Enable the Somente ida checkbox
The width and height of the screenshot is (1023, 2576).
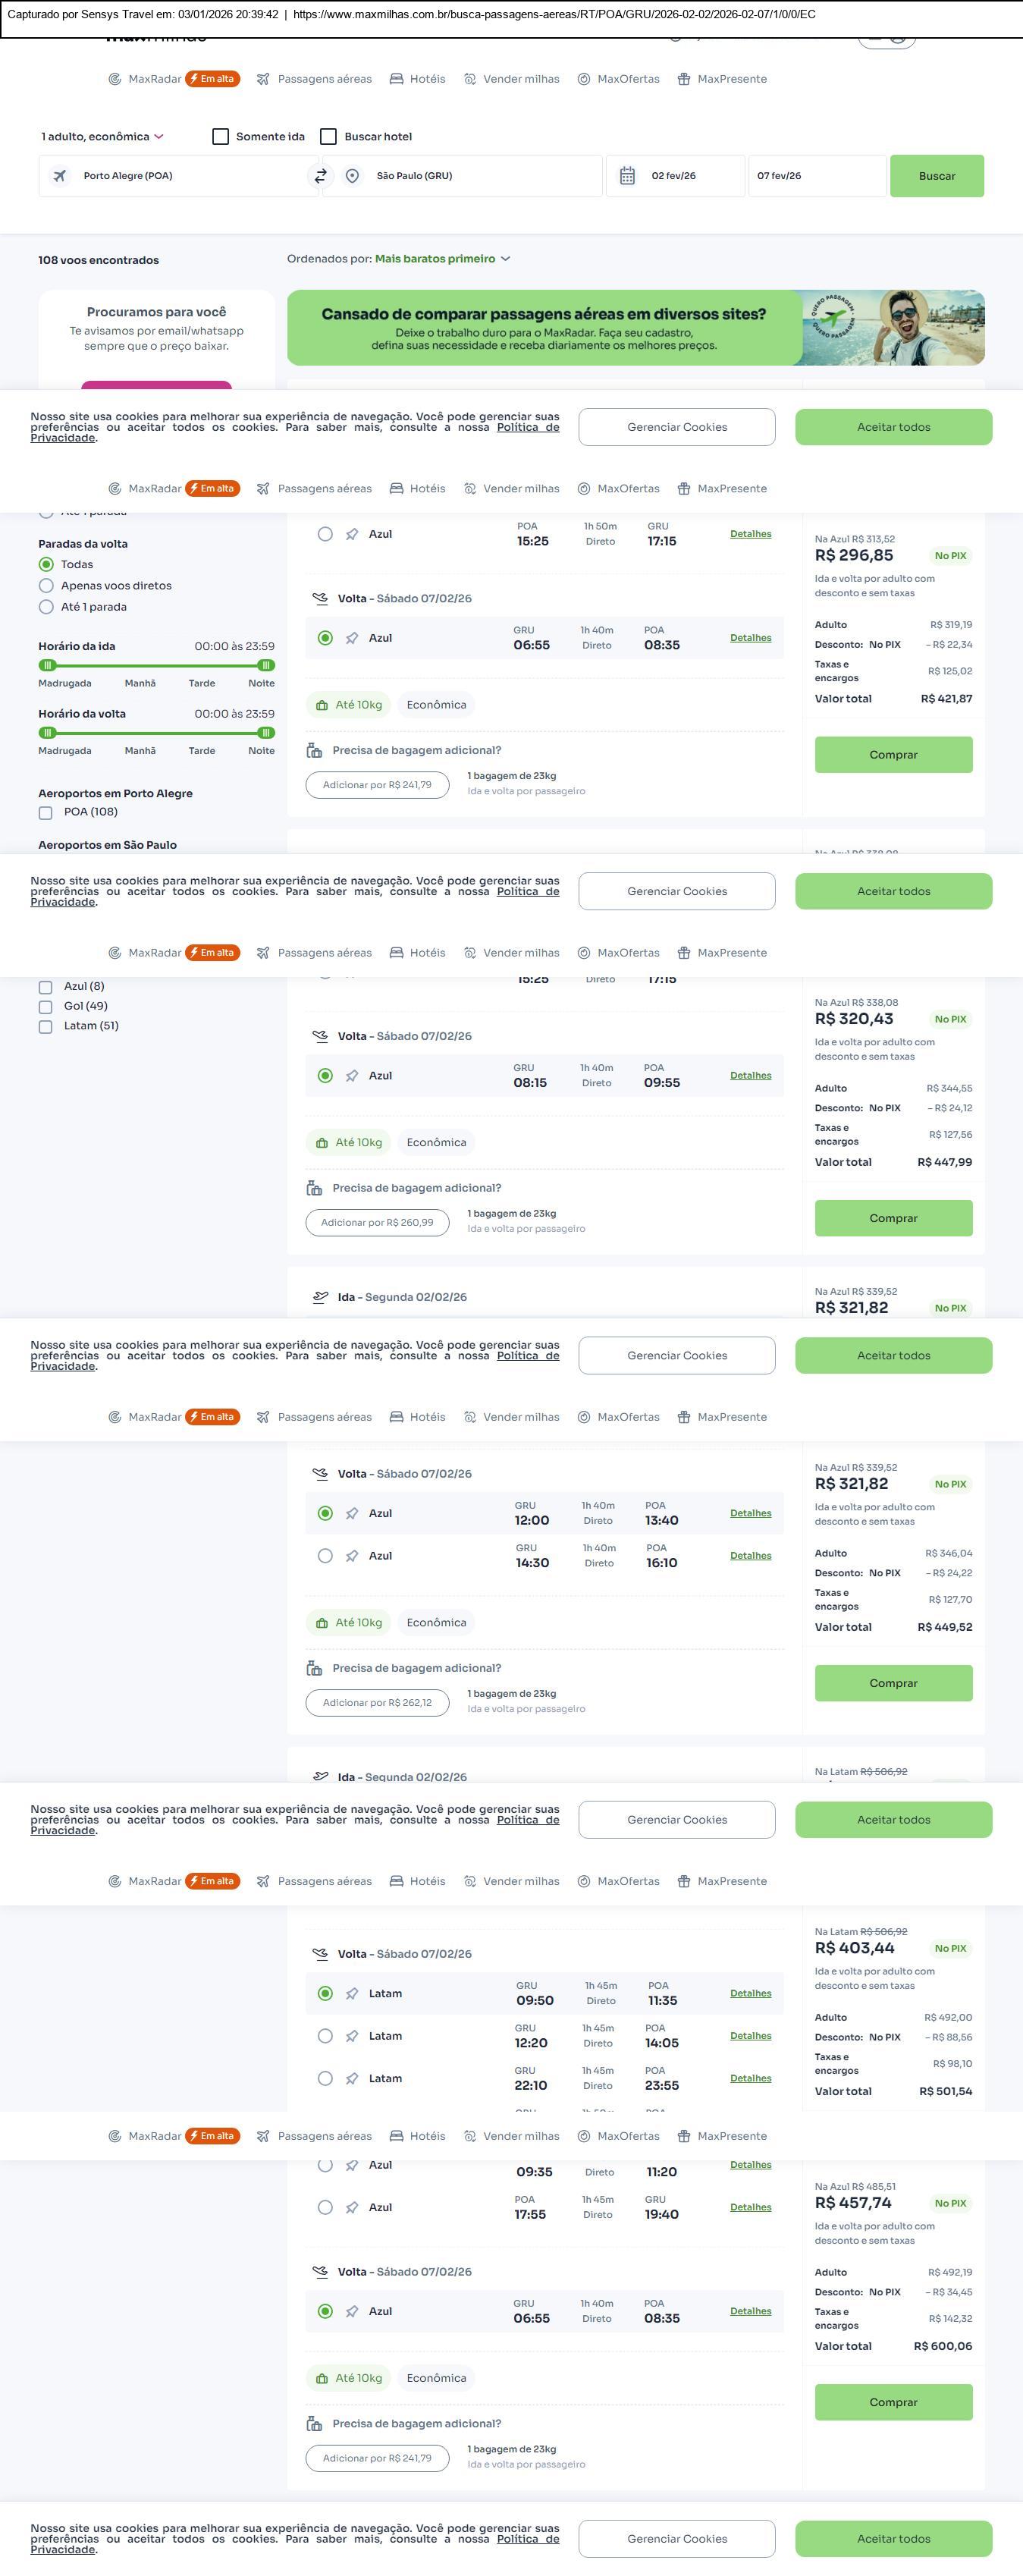[221, 137]
